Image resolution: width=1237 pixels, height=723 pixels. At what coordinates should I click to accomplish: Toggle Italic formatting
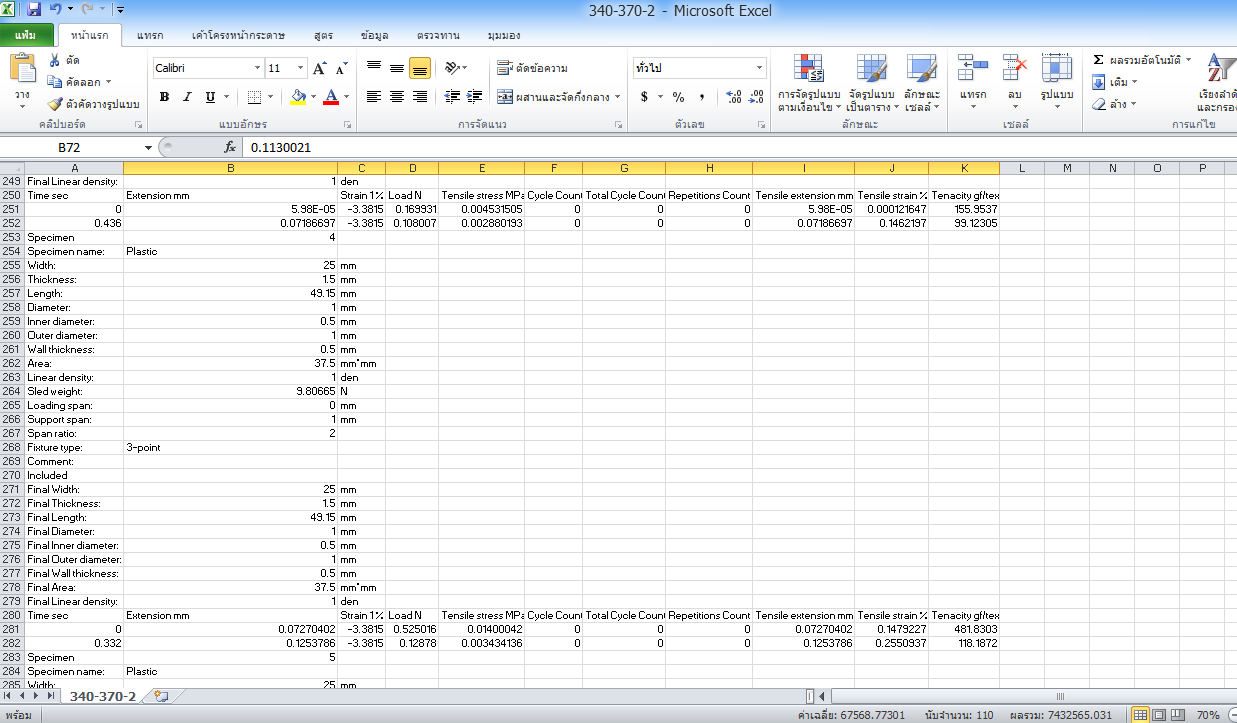(x=187, y=97)
